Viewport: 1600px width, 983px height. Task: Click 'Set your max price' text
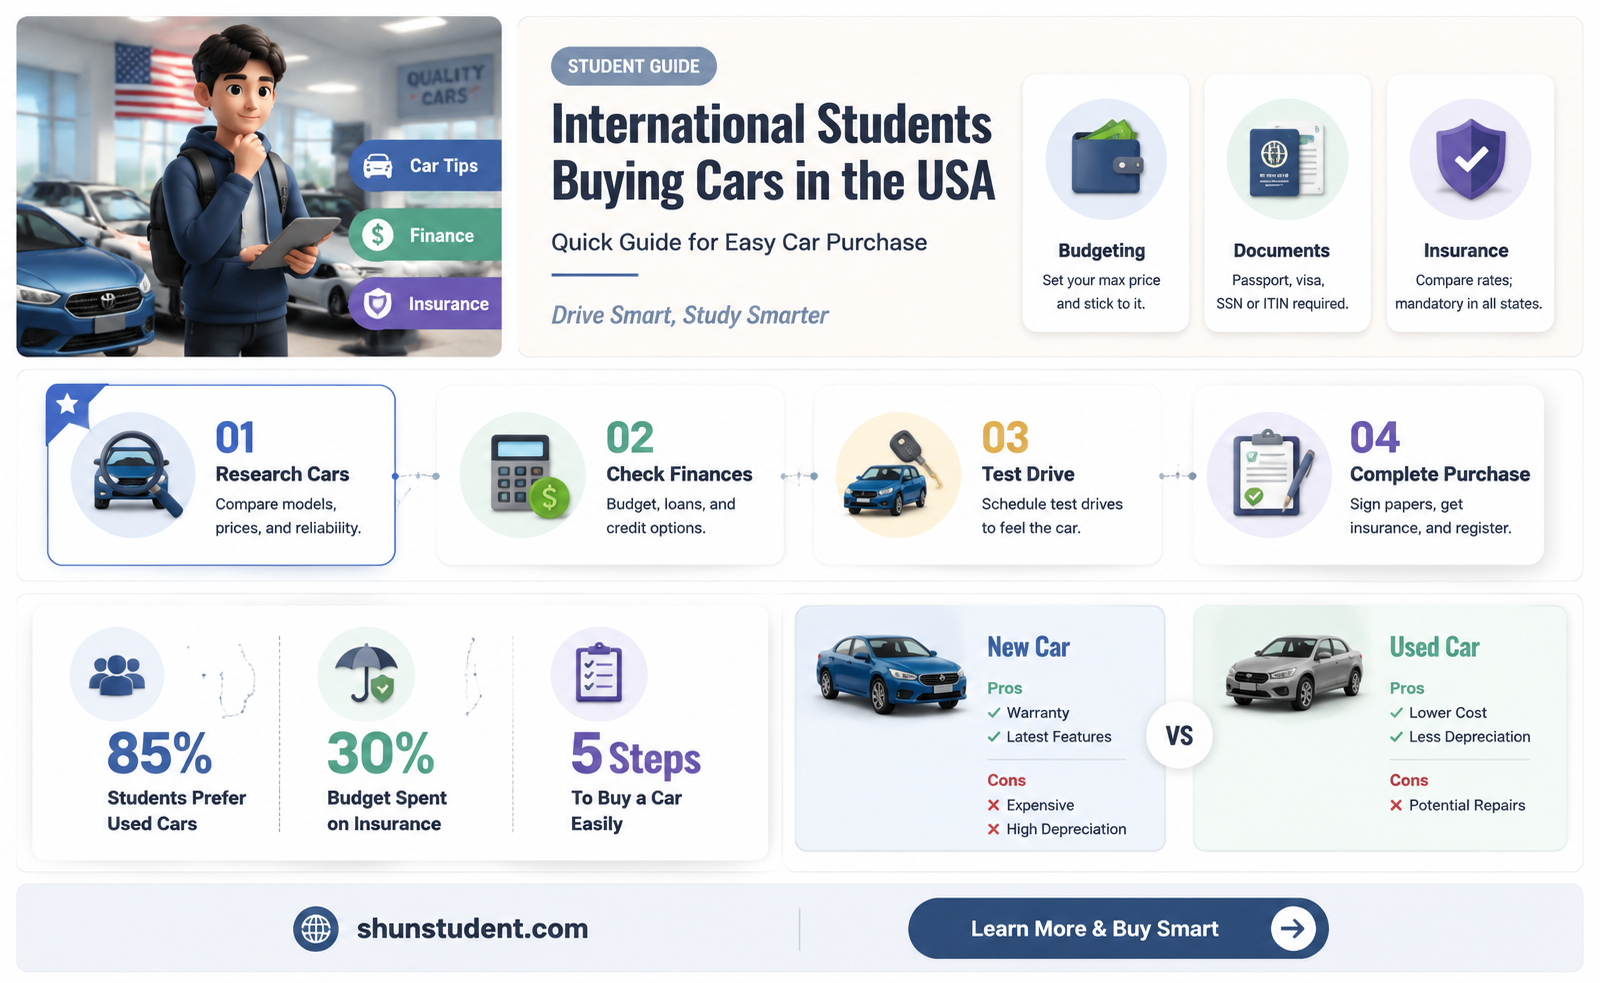(x=1101, y=280)
